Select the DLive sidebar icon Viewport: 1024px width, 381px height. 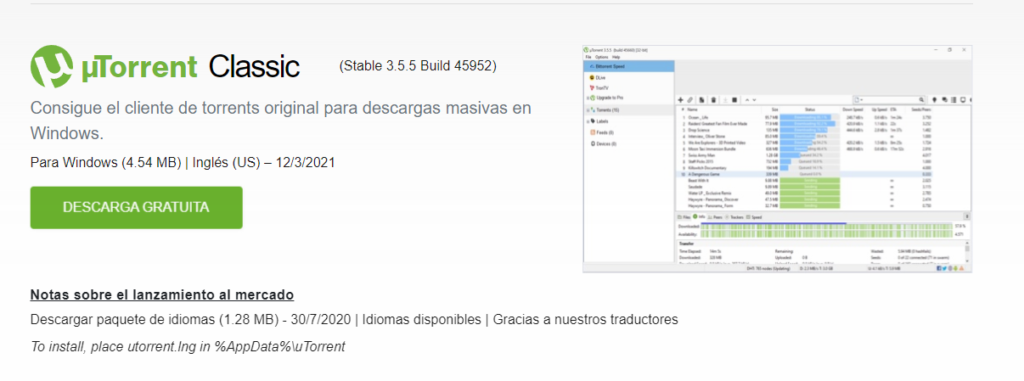point(592,78)
